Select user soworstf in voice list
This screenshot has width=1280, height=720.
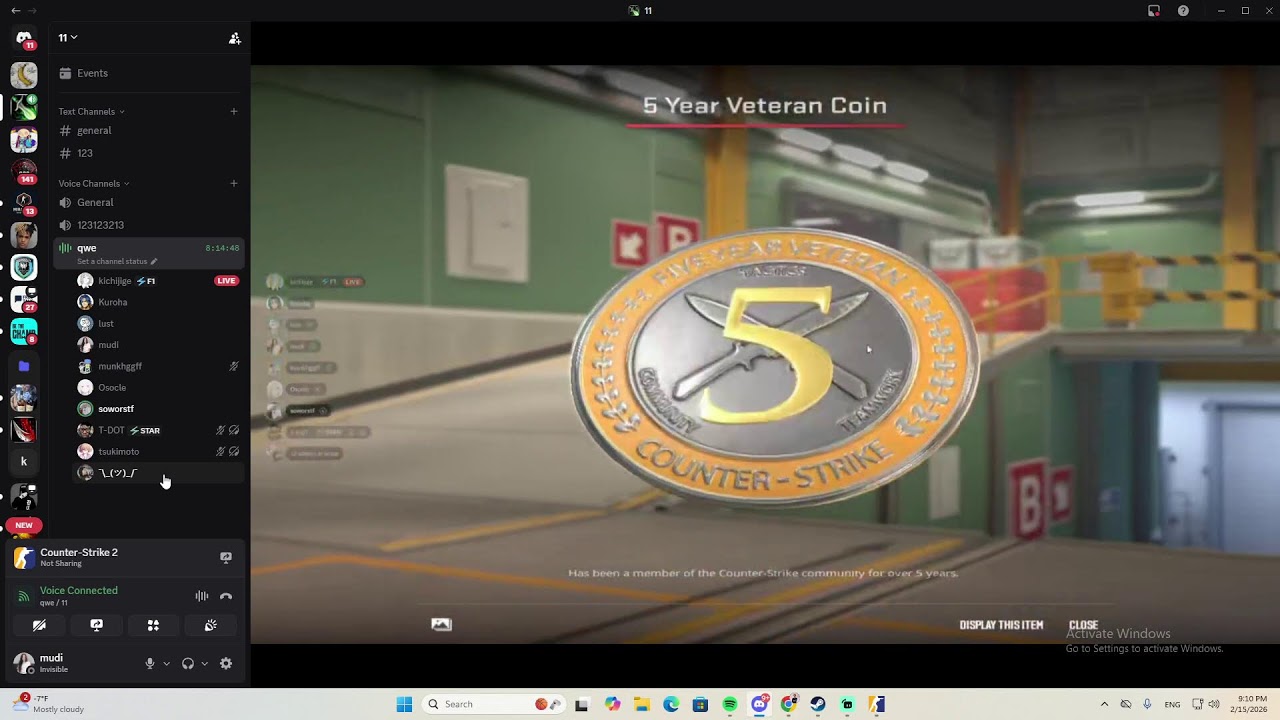tap(158, 408)
